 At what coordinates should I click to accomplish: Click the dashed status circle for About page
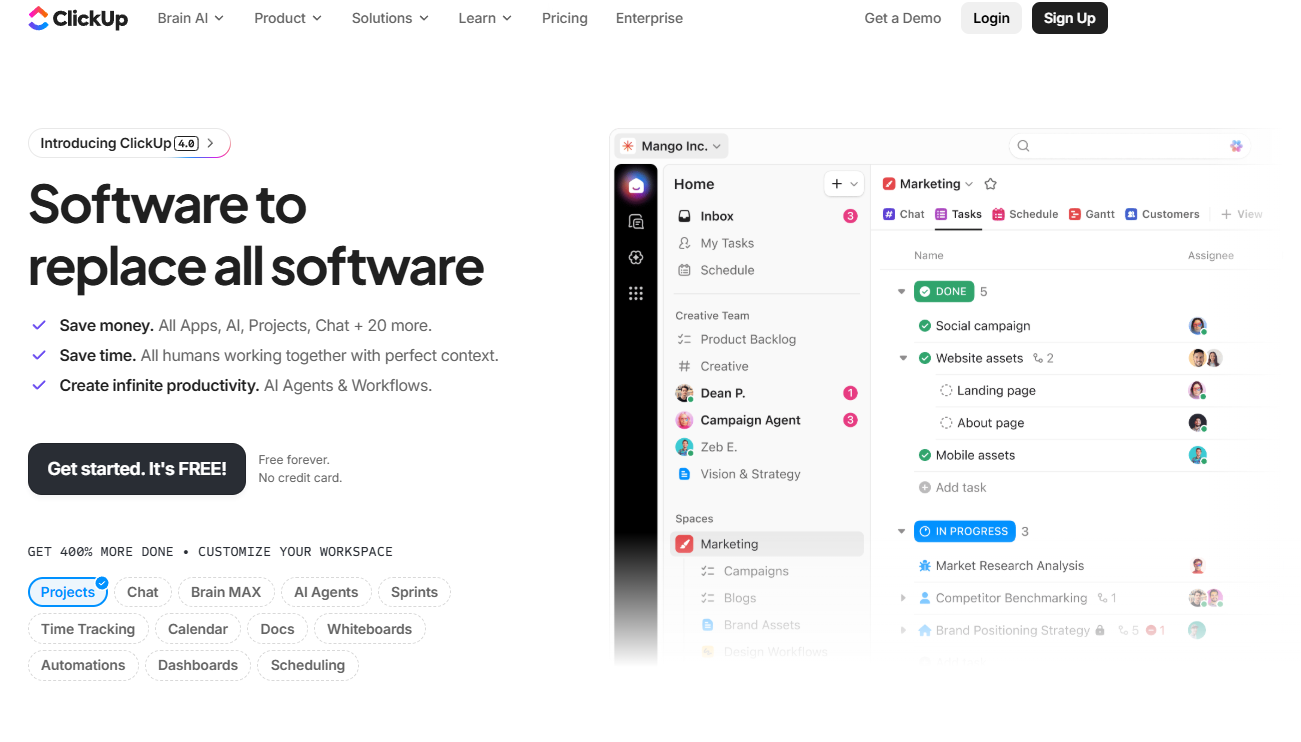[946, 423]
